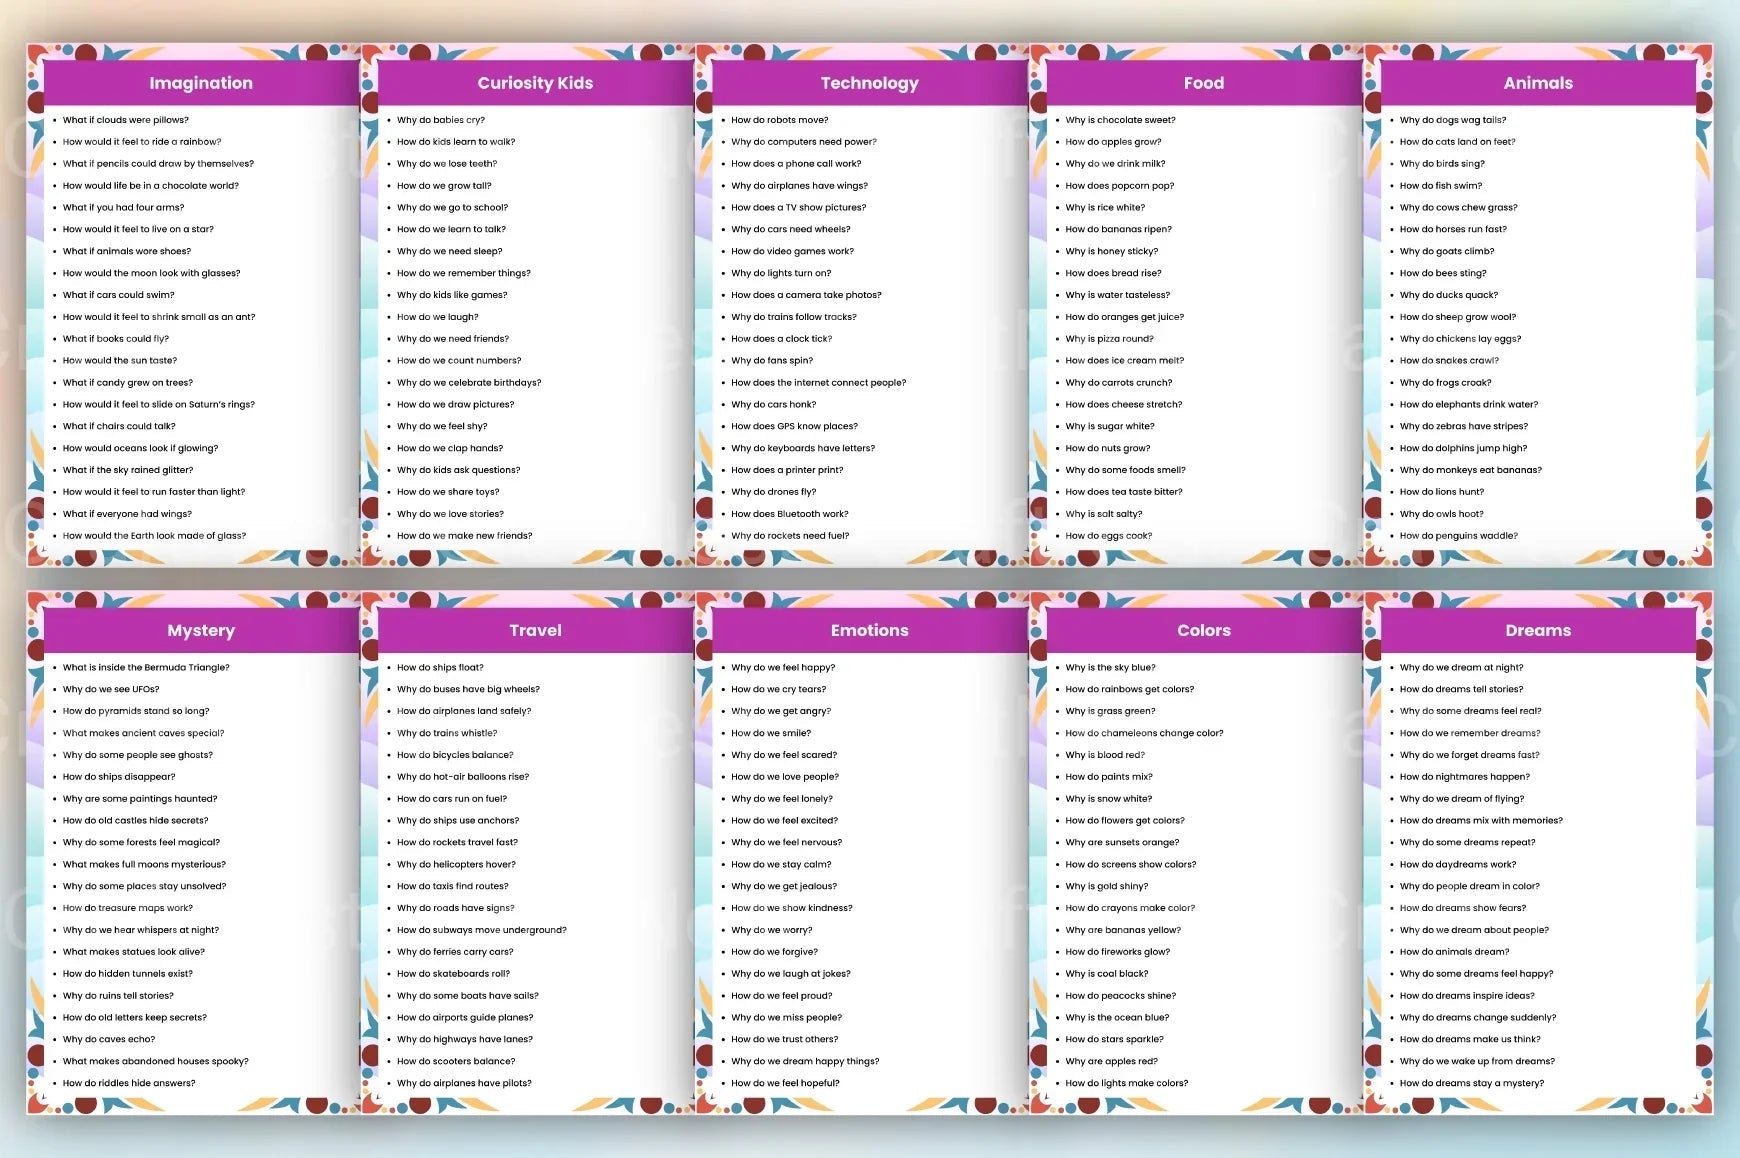Select 'Why is honey sticky?' line
The width and height of the screenshot is (1740, 1158).
(x=1112, y=252)
